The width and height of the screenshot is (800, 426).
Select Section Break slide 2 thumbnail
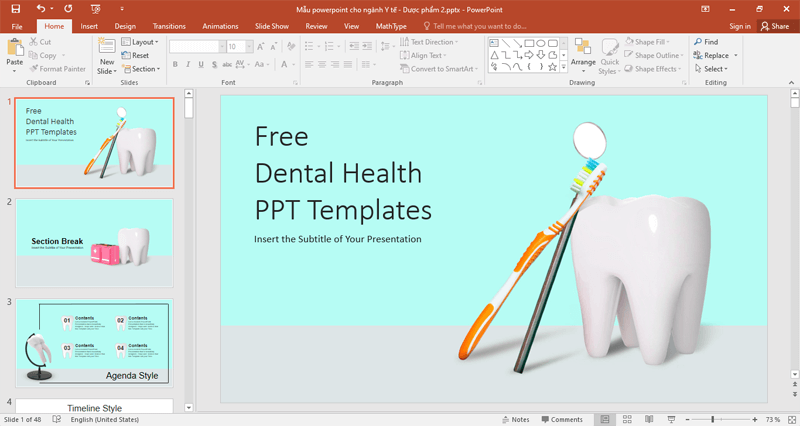94,243
